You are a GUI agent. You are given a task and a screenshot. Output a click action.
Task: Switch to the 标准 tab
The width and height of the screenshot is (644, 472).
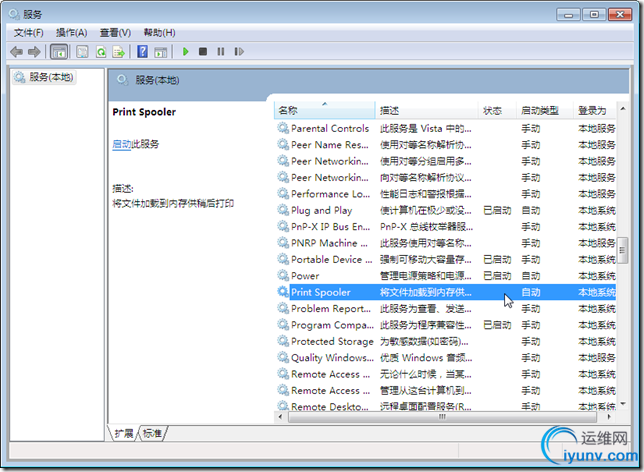pos(152,433)
